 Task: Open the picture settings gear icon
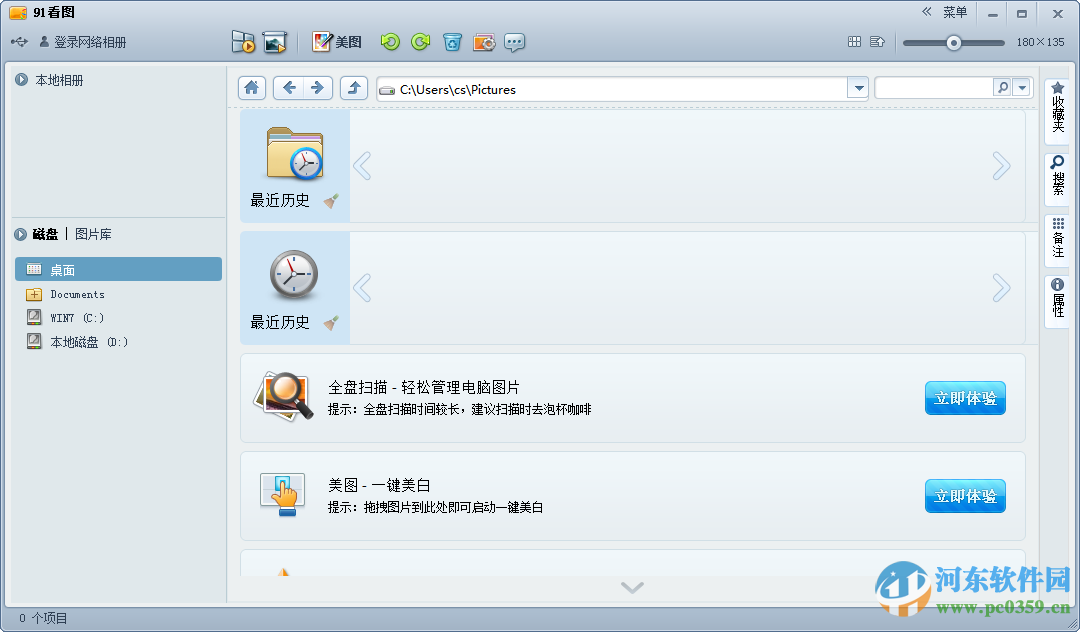click(484, 42)
